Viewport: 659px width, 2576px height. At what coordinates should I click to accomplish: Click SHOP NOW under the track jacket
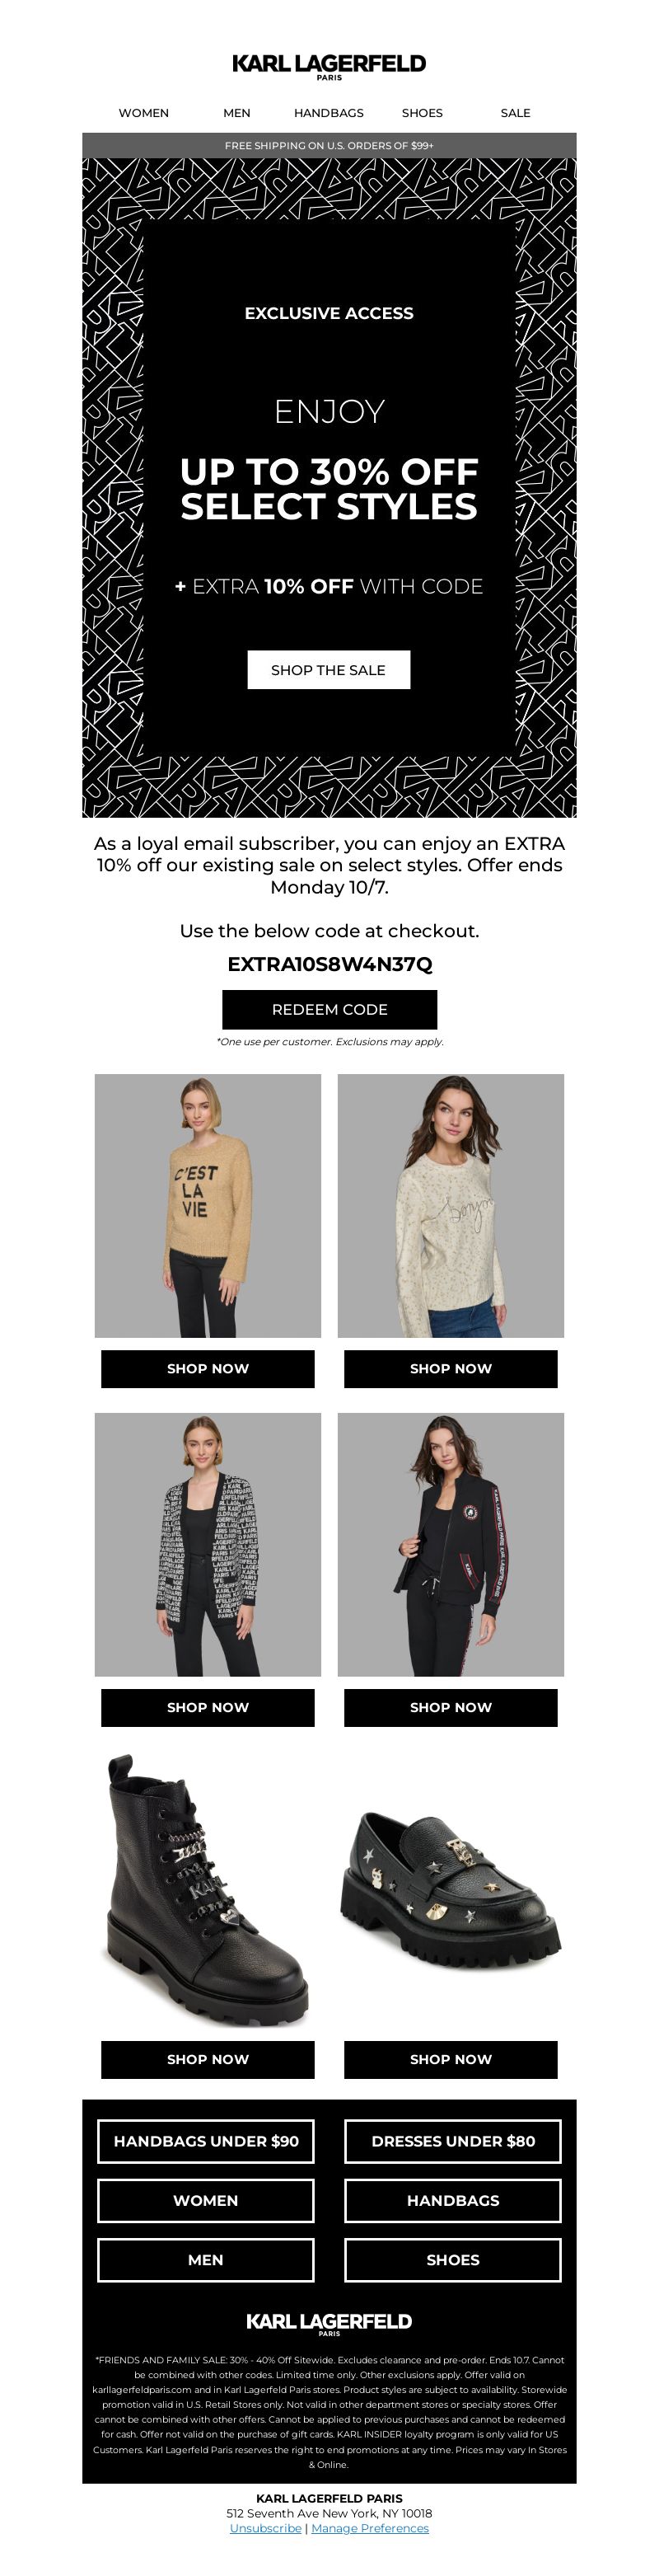(451, 1707)
